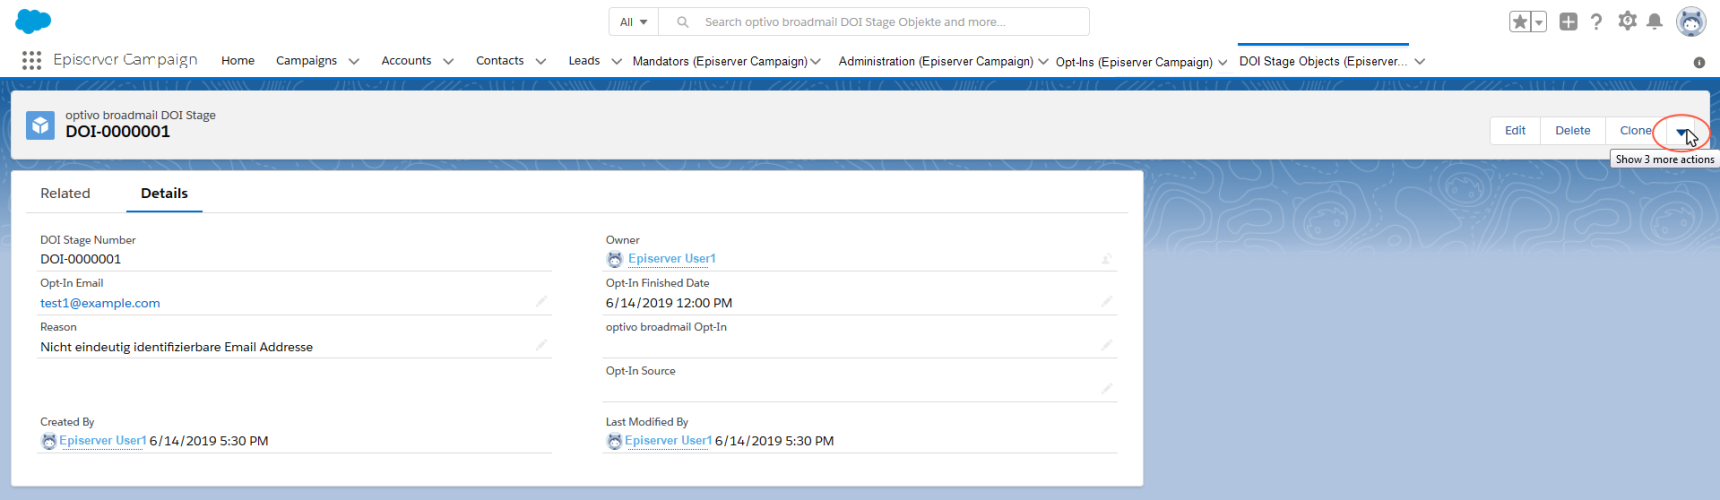Open the search scope 'All' dropdown
The height and width of the screenshot is (500, 1720).
click(633, 22)
